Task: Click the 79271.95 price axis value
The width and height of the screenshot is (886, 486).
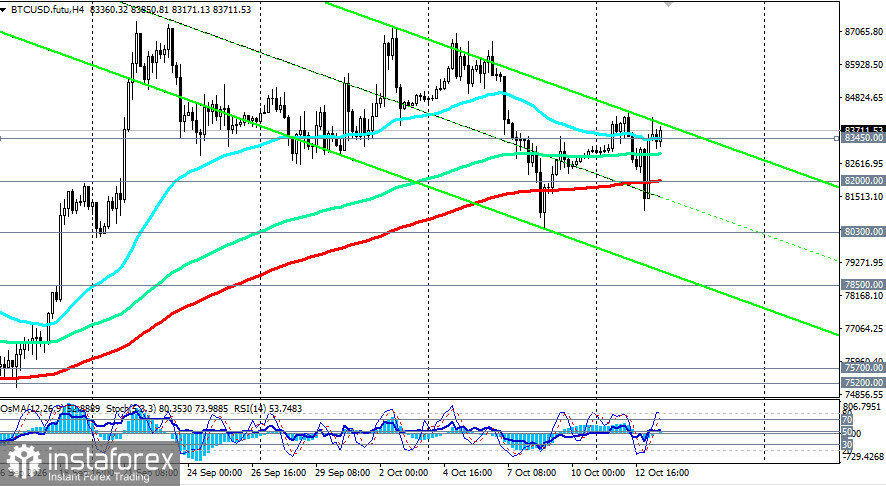Action: click(863, 263)
